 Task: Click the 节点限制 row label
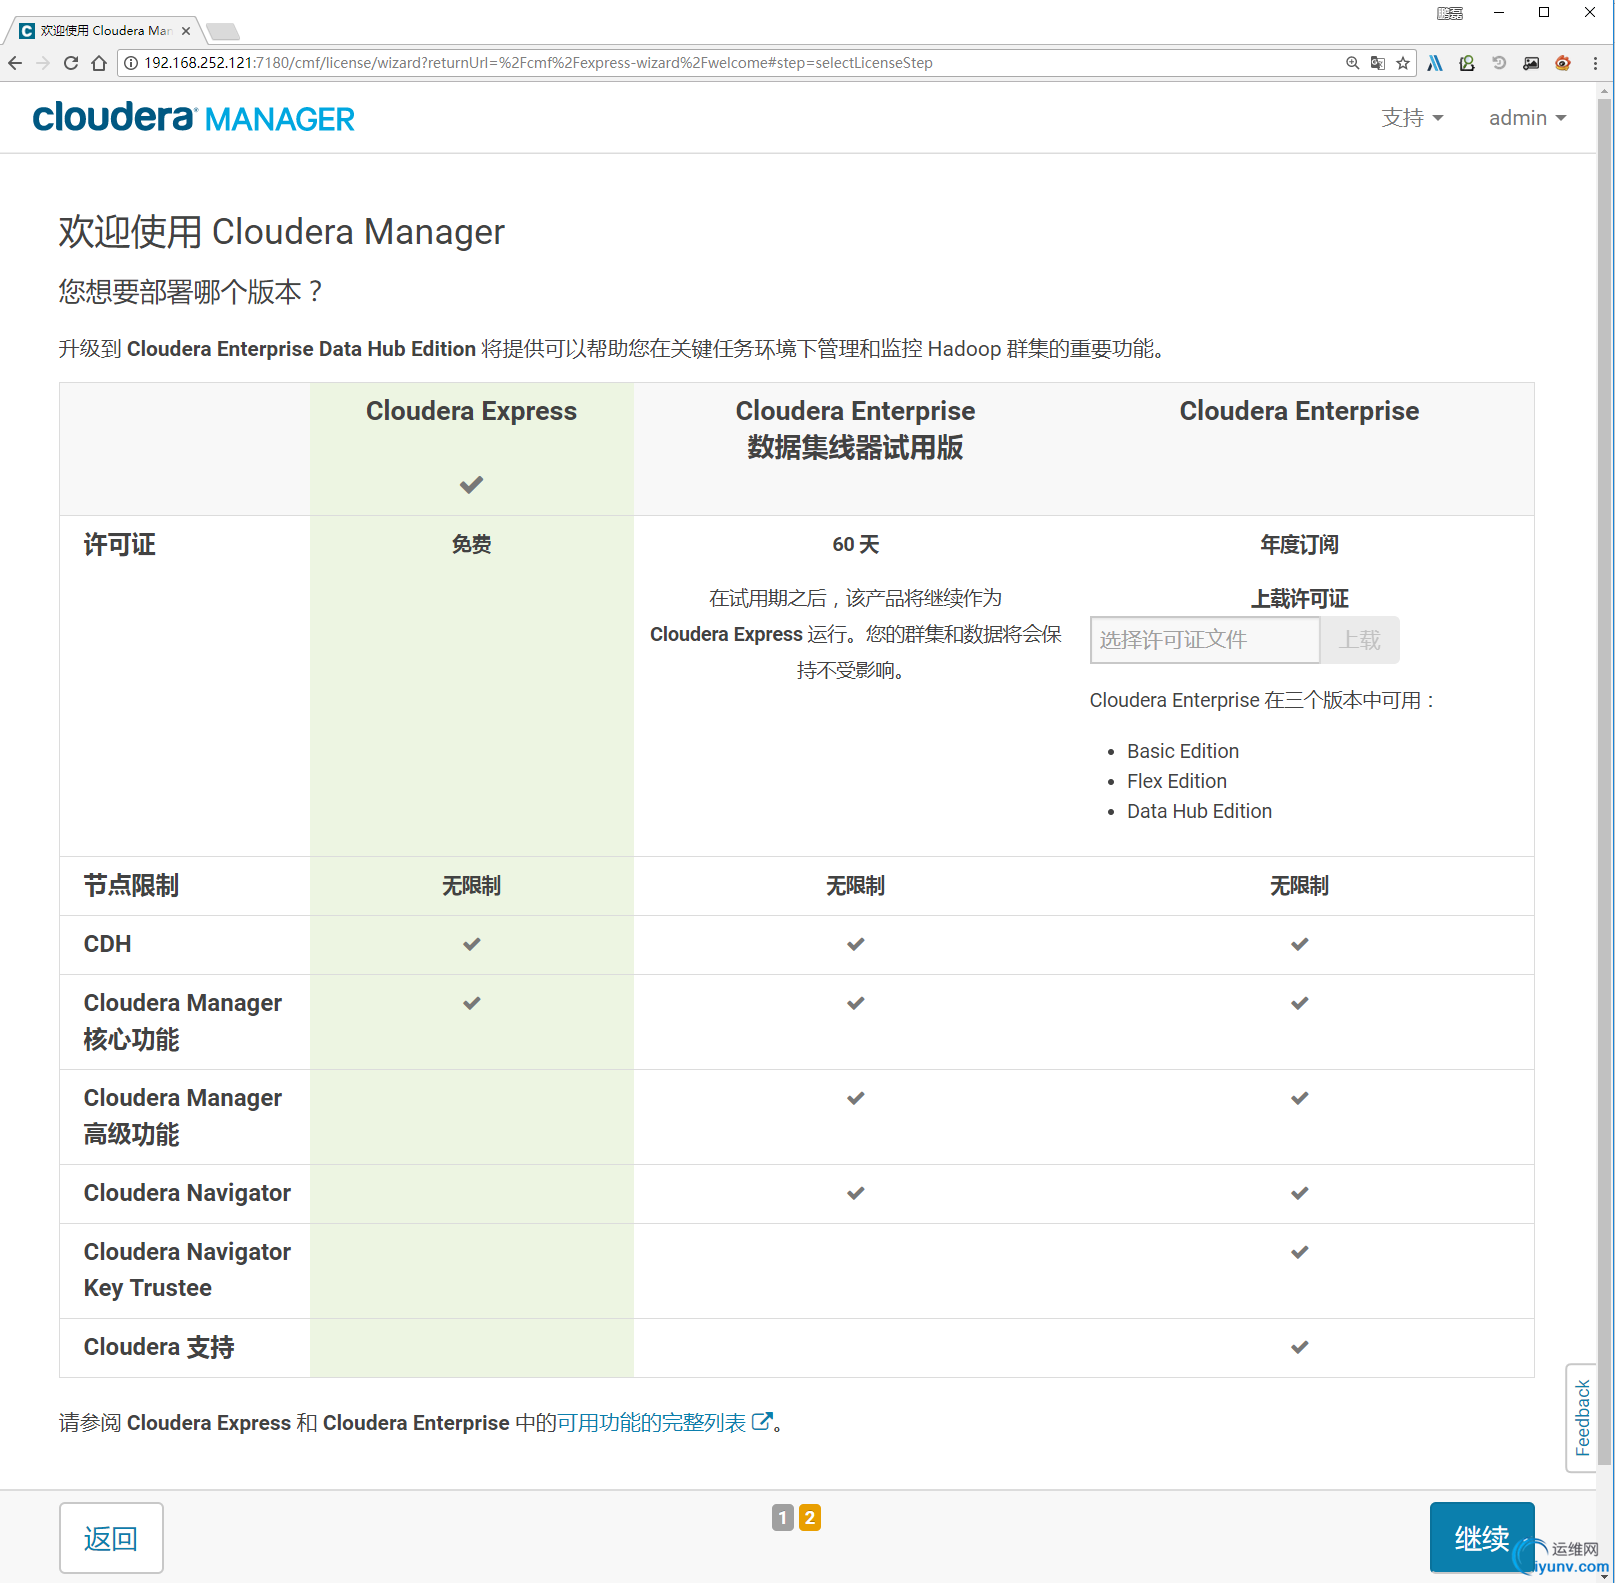(131, 886)
